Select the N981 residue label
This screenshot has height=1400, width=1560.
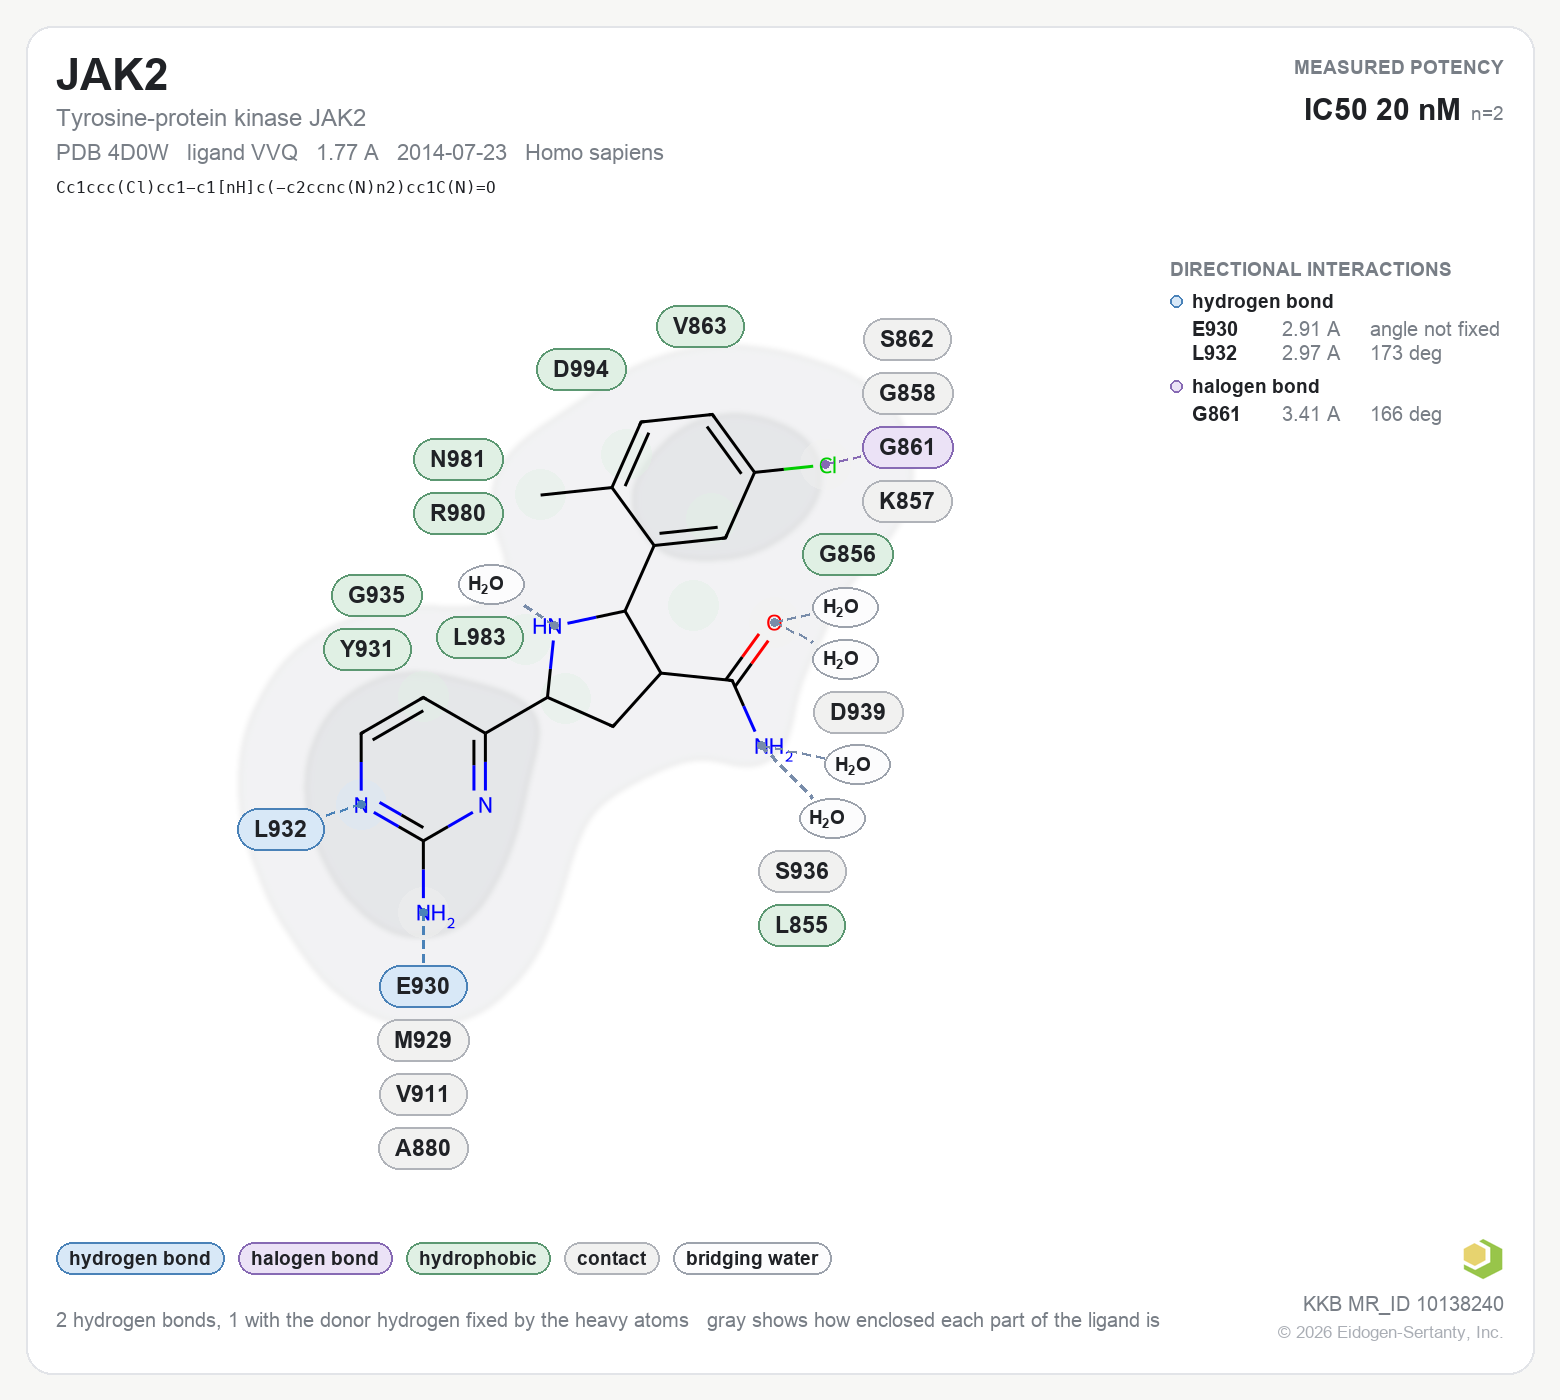[458, 459]
